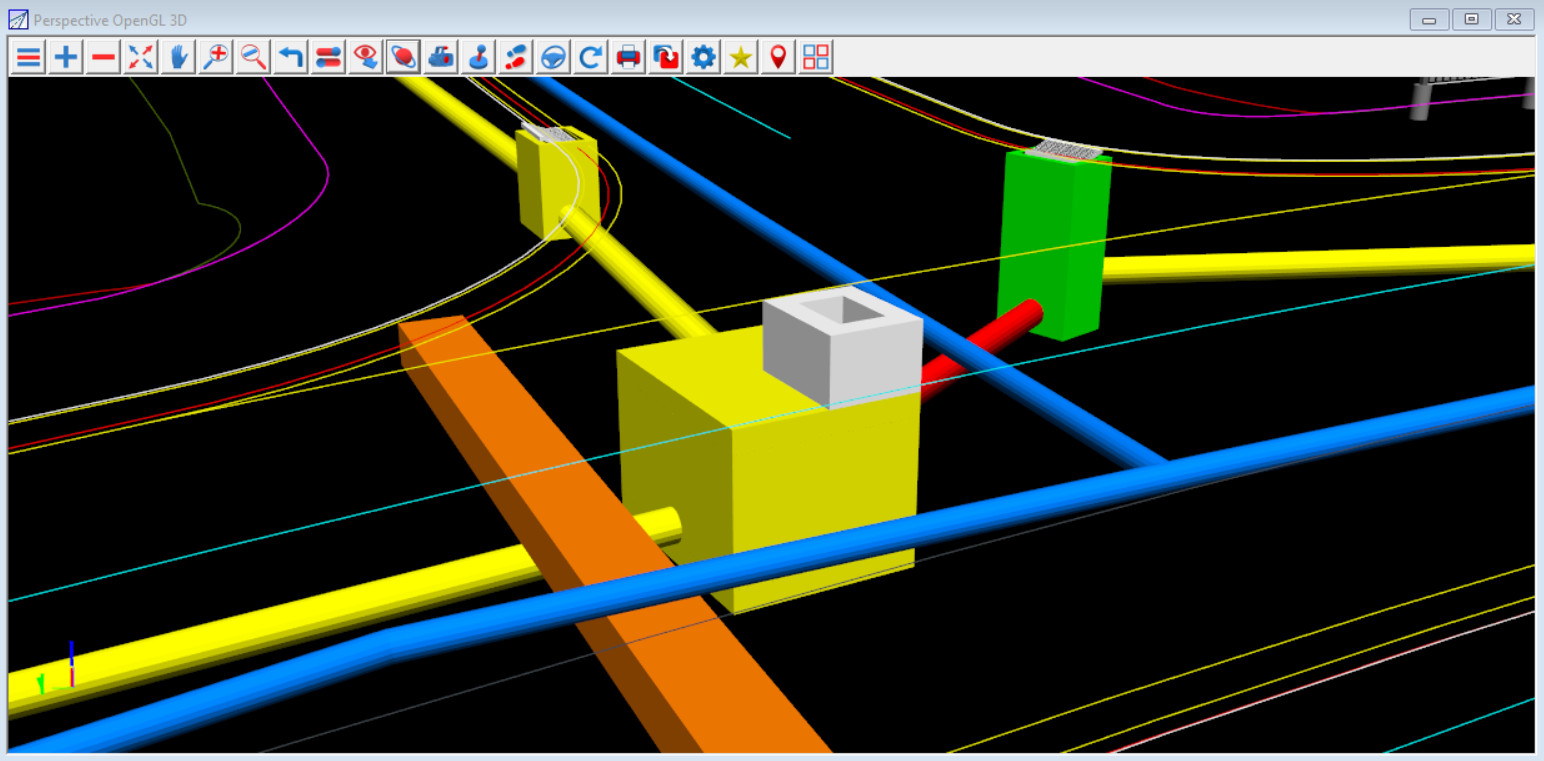The height and width of the screenshot is (761, 1544).
Task: Toggle the orbit sphere tool off
Action: coord(402,57)
